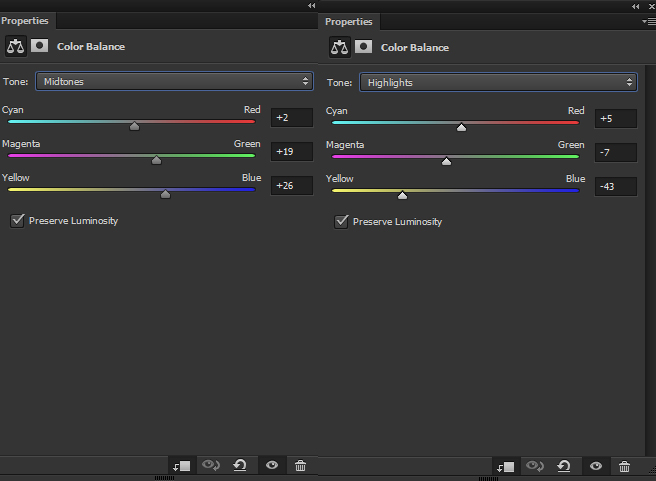
Task: Collapse the left panel with double arrows
Action: point(311,6)
